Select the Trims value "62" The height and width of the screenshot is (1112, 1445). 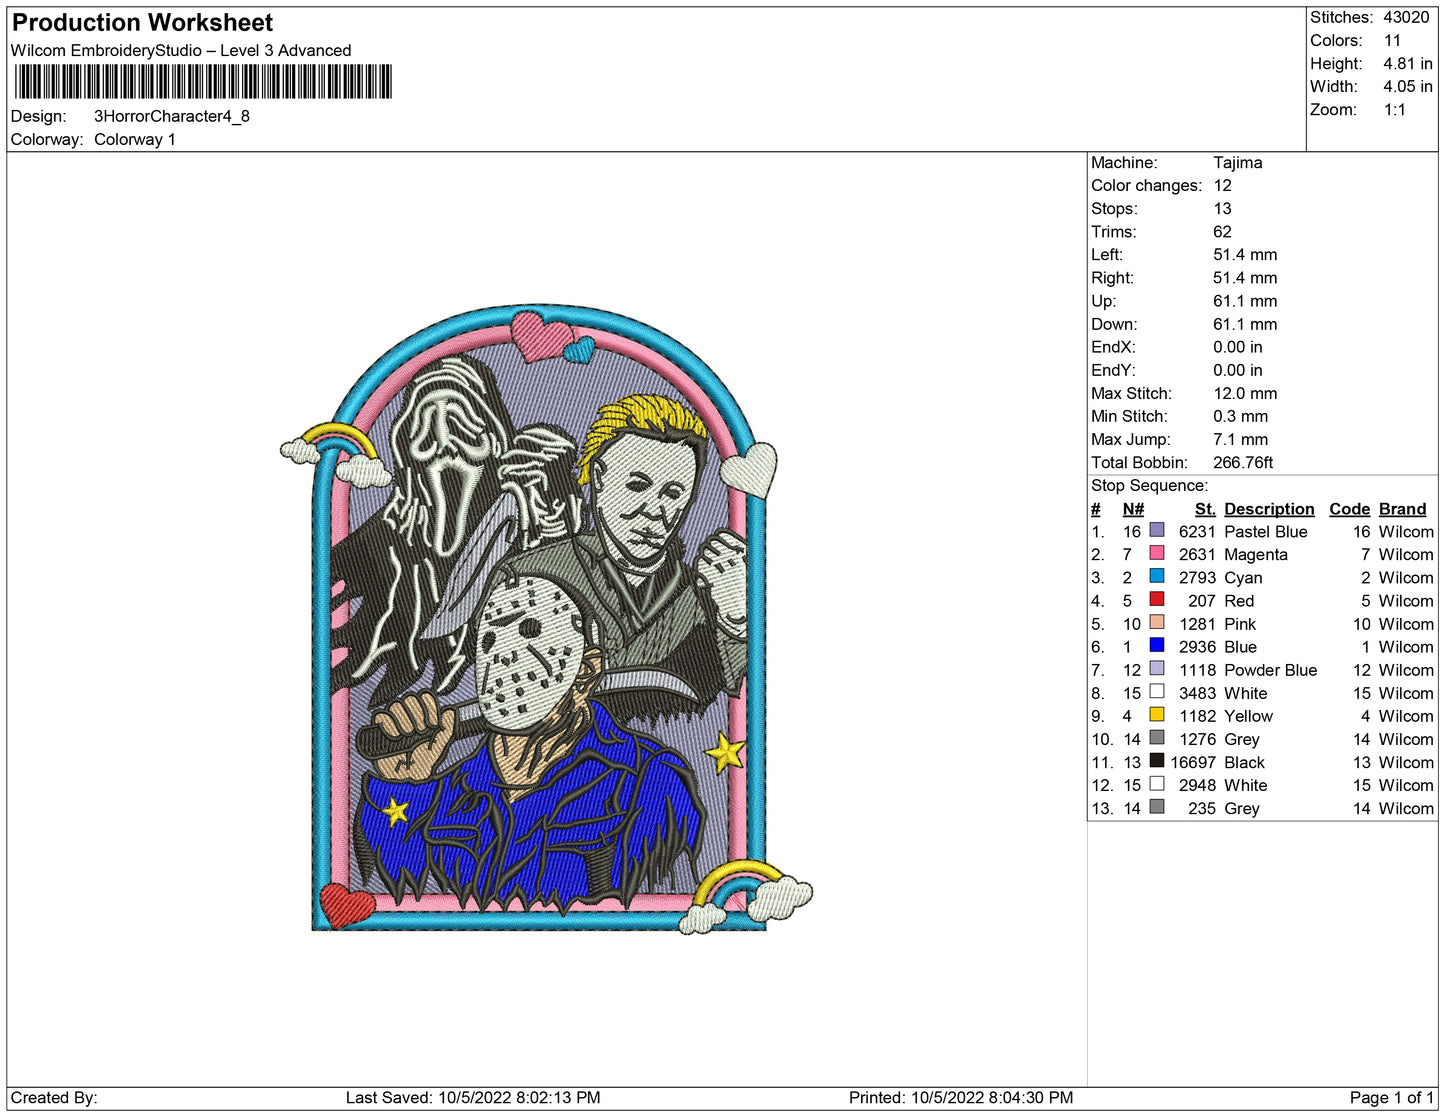pos(1222,231)
